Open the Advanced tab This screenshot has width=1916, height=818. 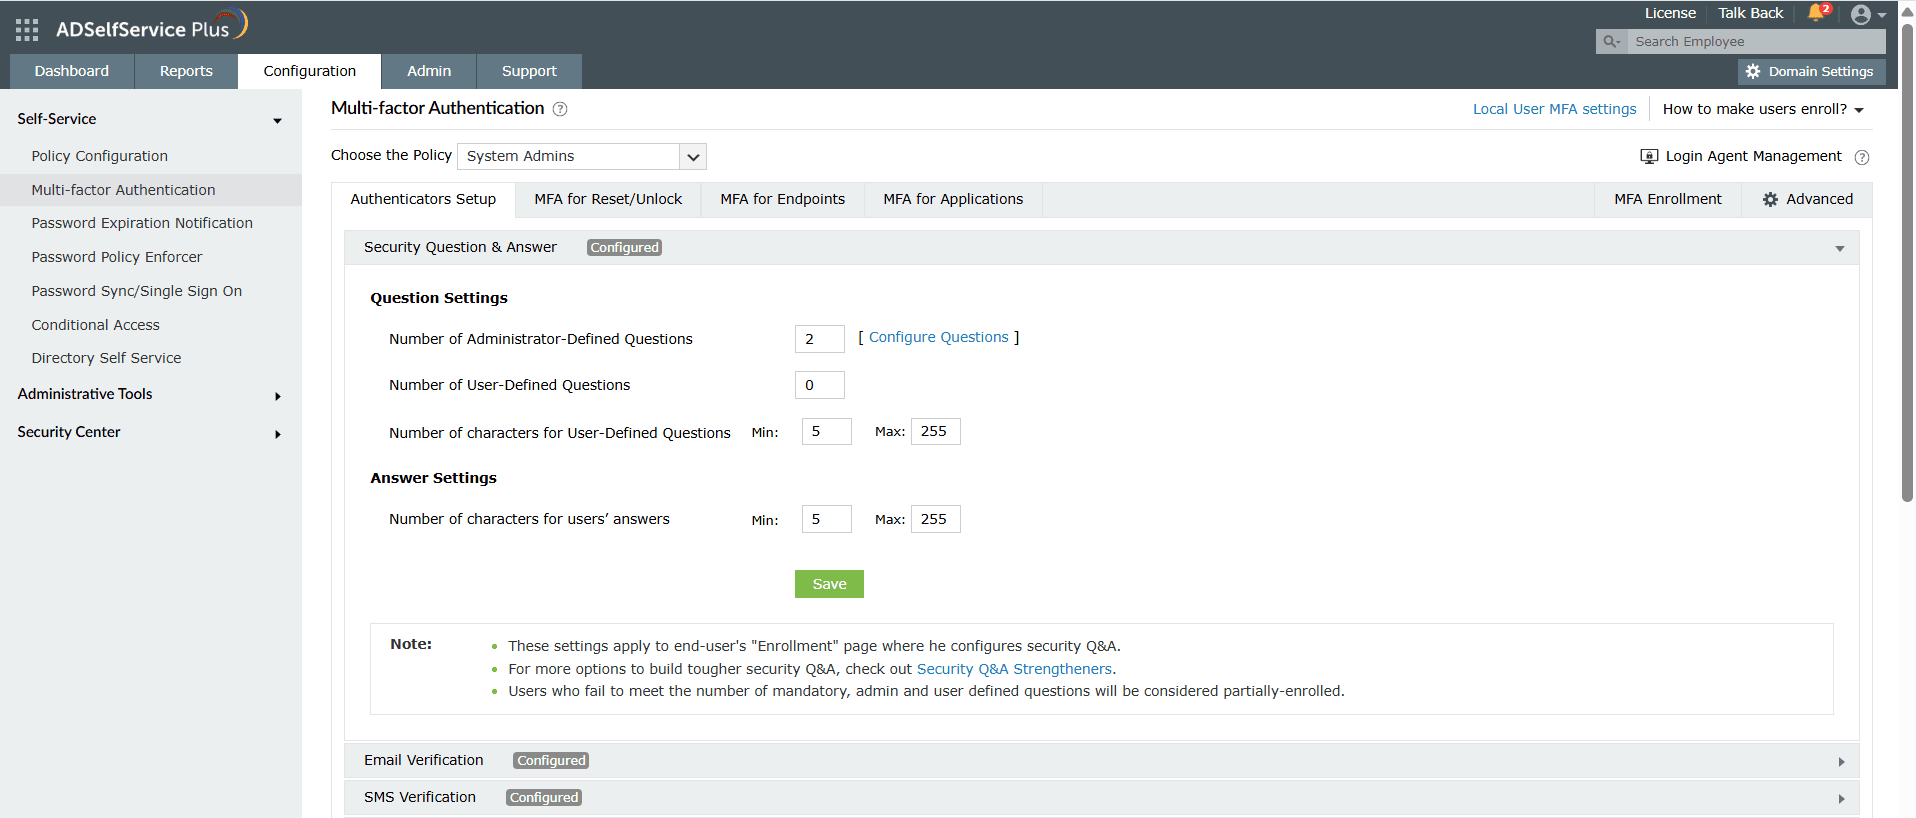pyautogui.click(x=1807, y=200)
